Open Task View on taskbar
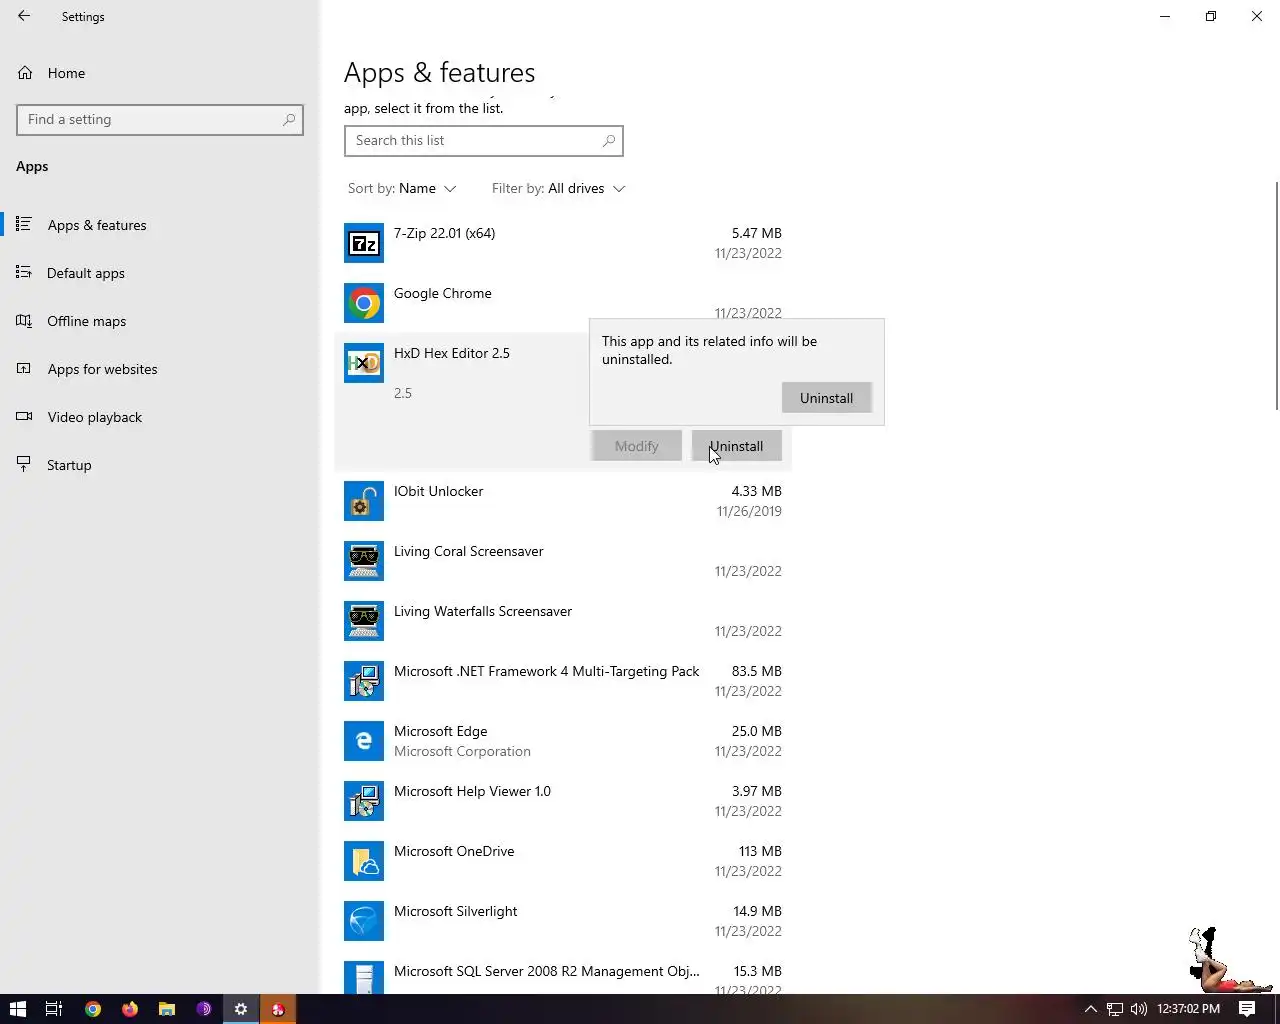Viewport: 1280px width, 1024px height. click(54, 1009)
